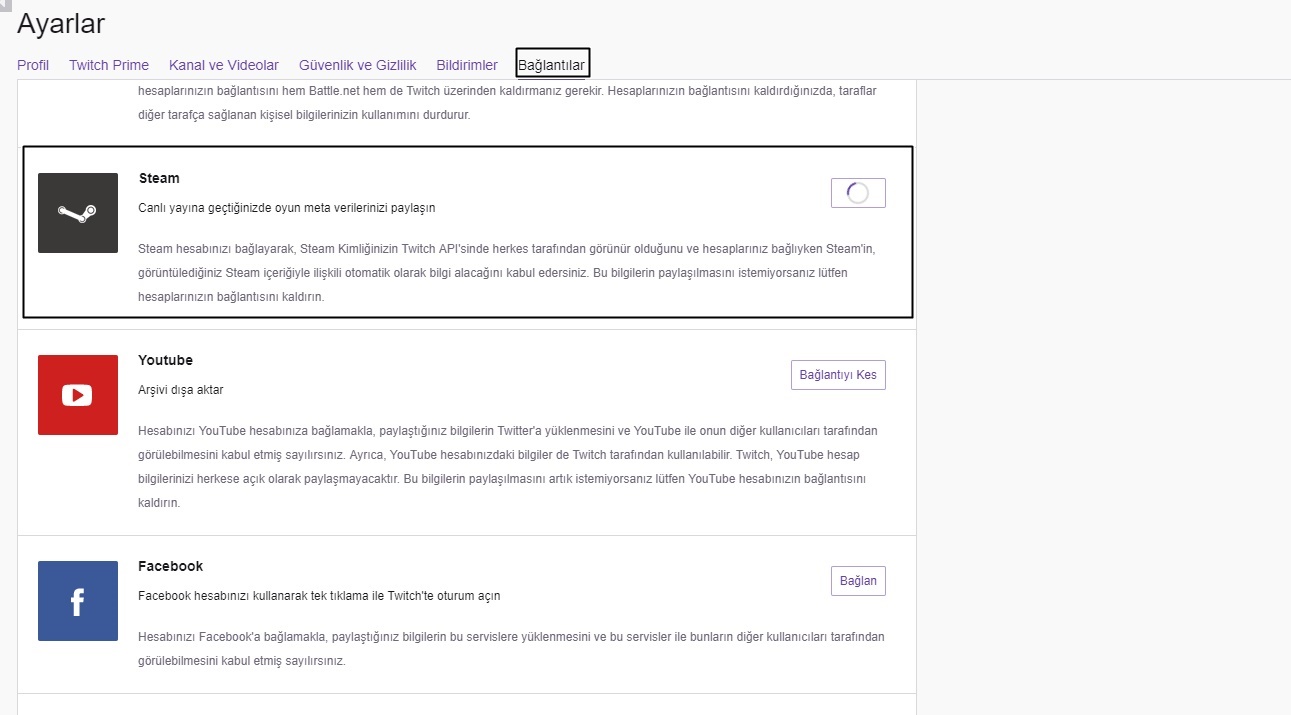Click the Steam logo icon
Screen dimensions: 1291x715
pyautogui.click(x=78, y=213)
